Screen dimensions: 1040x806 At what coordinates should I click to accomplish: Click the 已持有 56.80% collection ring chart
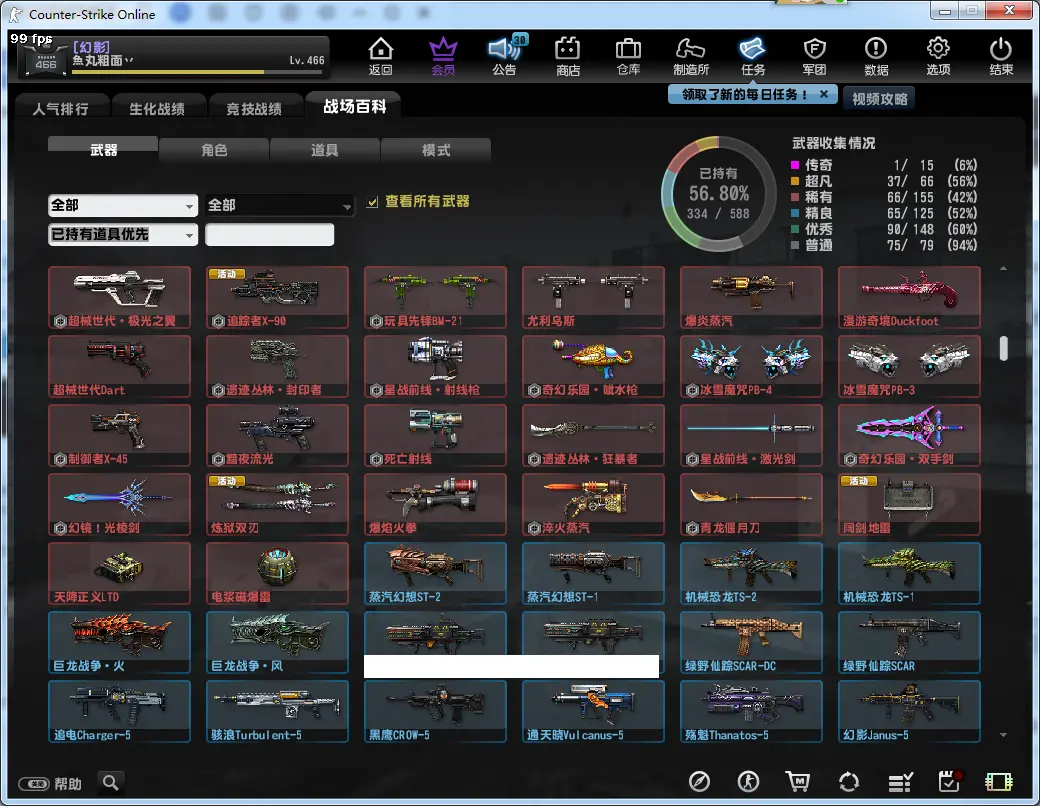[718, 194]
